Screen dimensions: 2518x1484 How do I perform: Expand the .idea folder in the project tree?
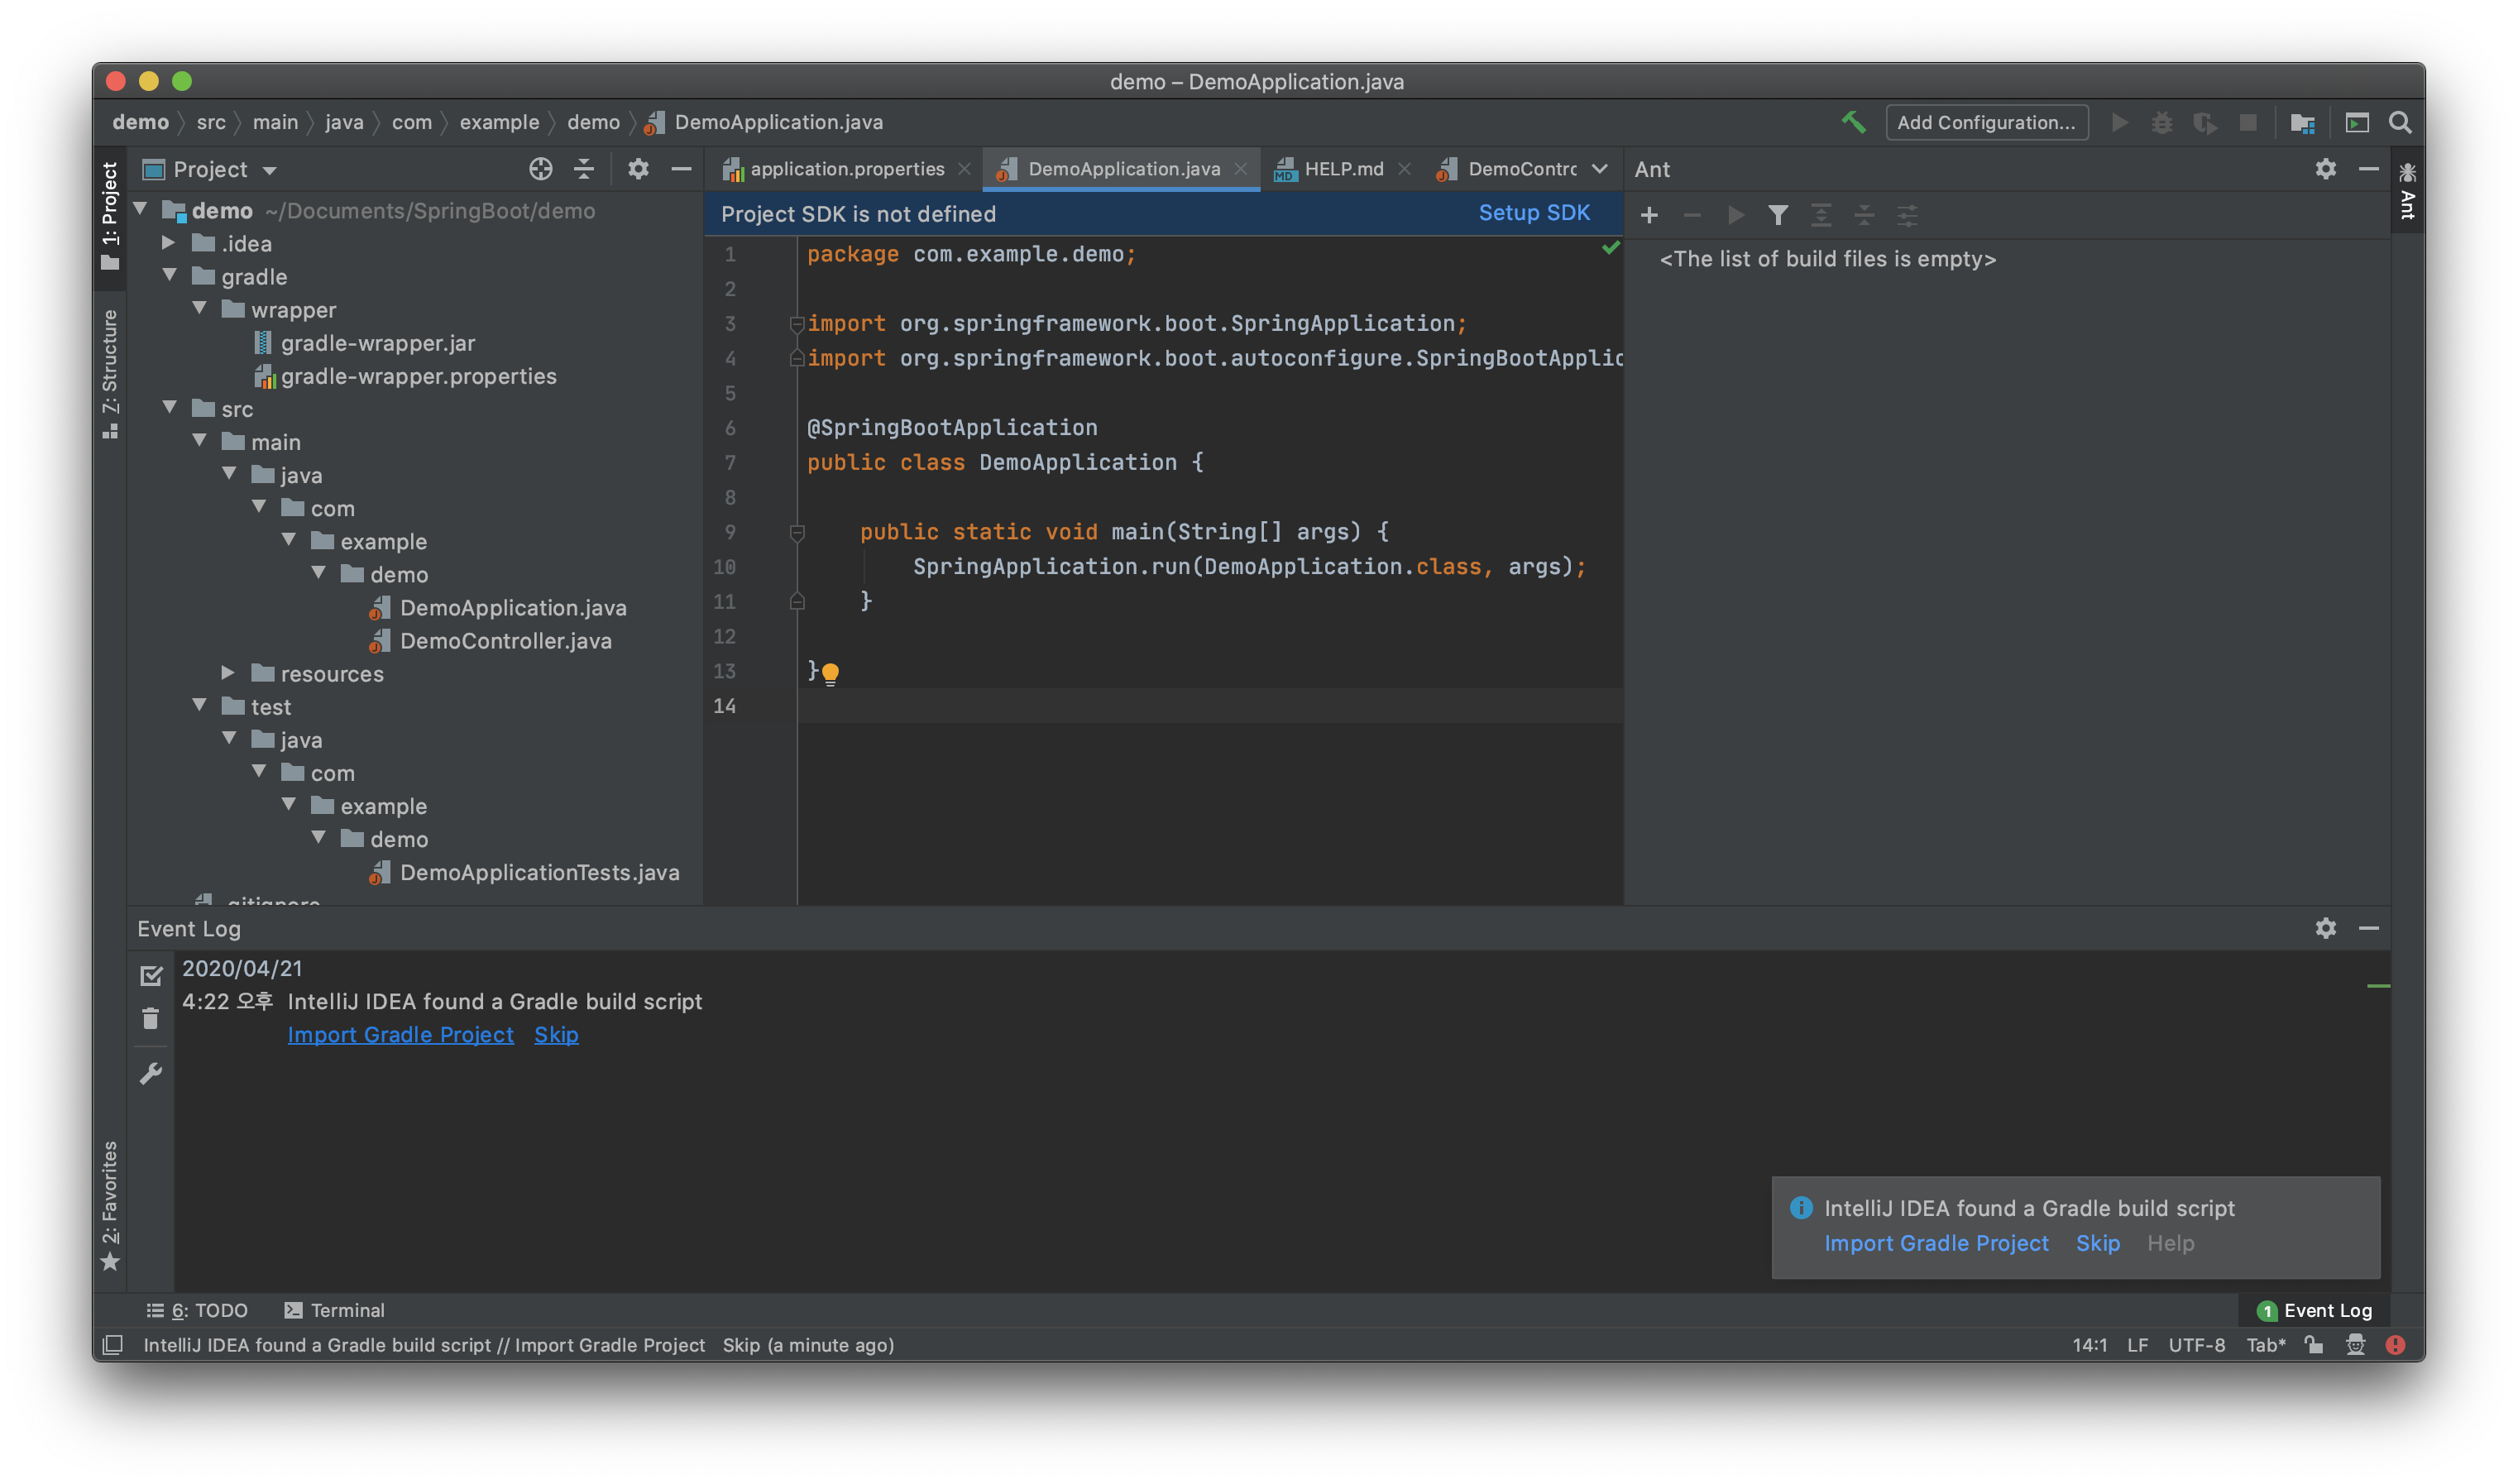[x=169, y=243]
